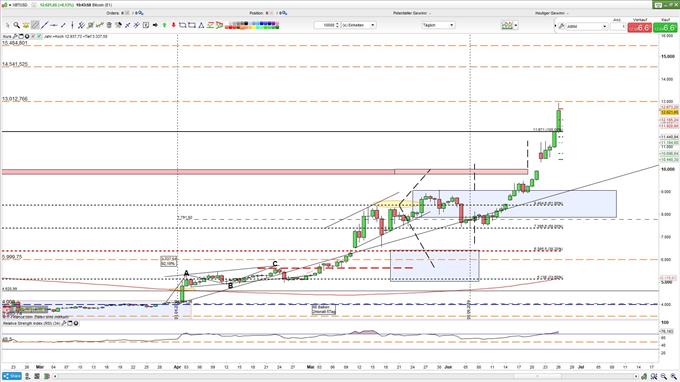The width and height of the screenshot is (680, 382).
Task: Select the trend line drawing tool
Action: [x=45, y=25]
